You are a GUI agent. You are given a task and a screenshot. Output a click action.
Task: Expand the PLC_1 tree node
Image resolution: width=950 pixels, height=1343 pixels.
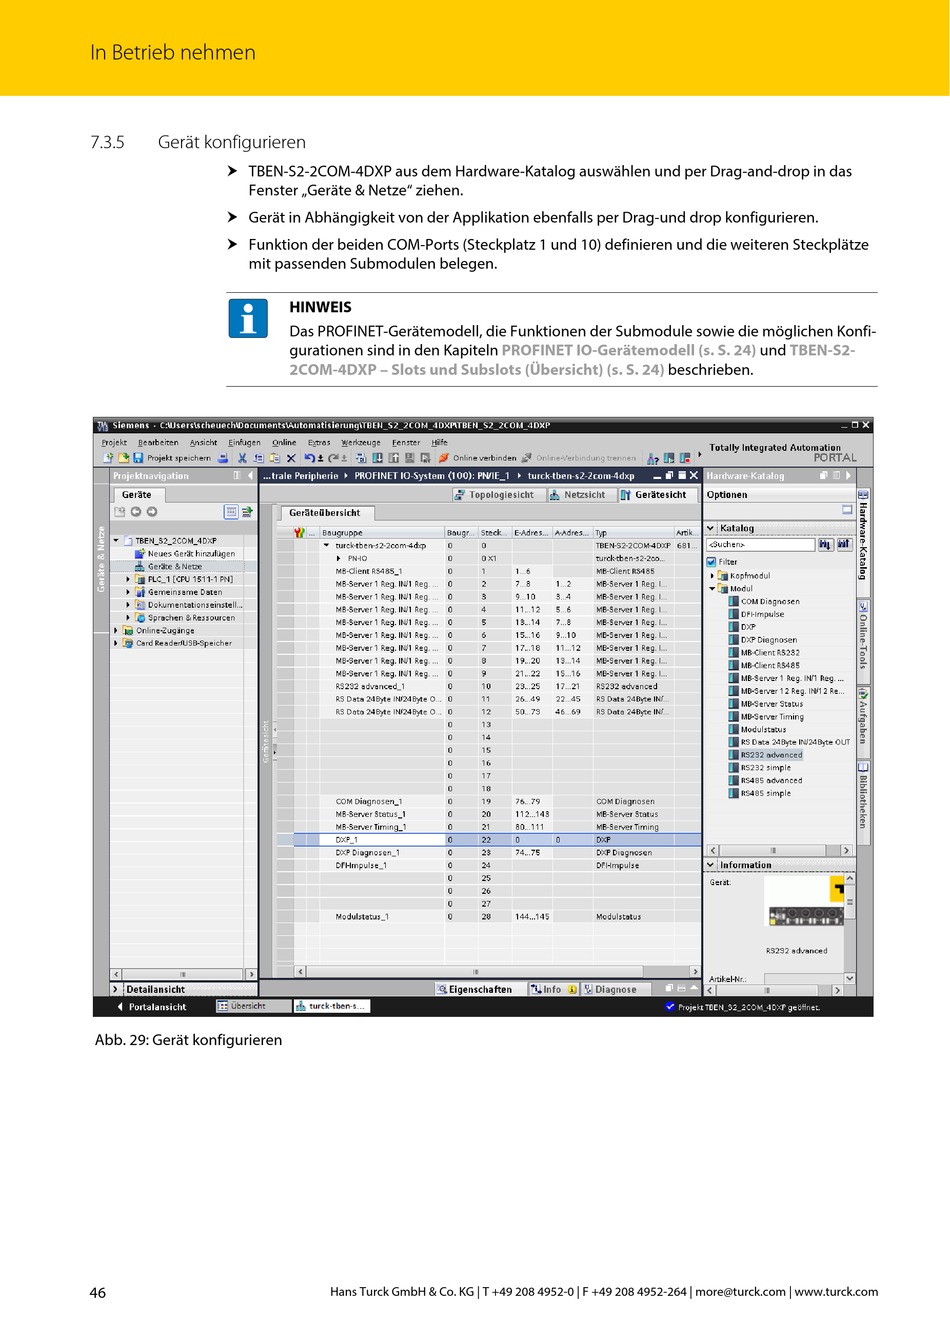[128, 579]
